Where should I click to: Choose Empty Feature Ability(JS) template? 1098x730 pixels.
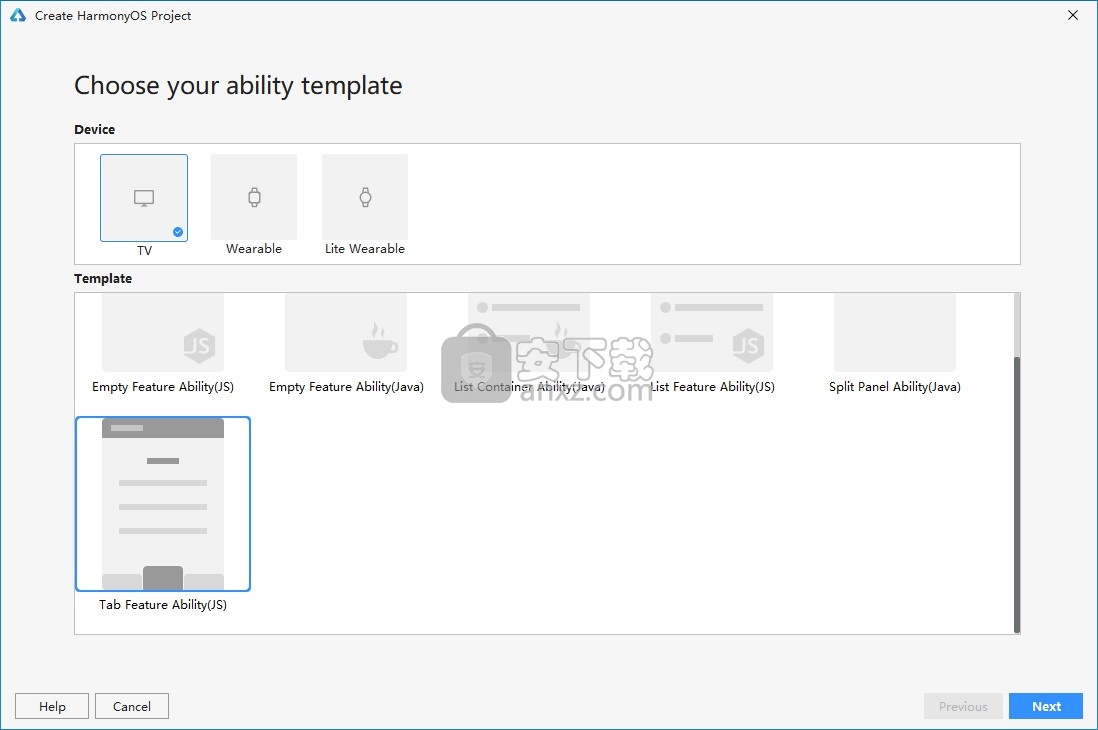[162, 333]
